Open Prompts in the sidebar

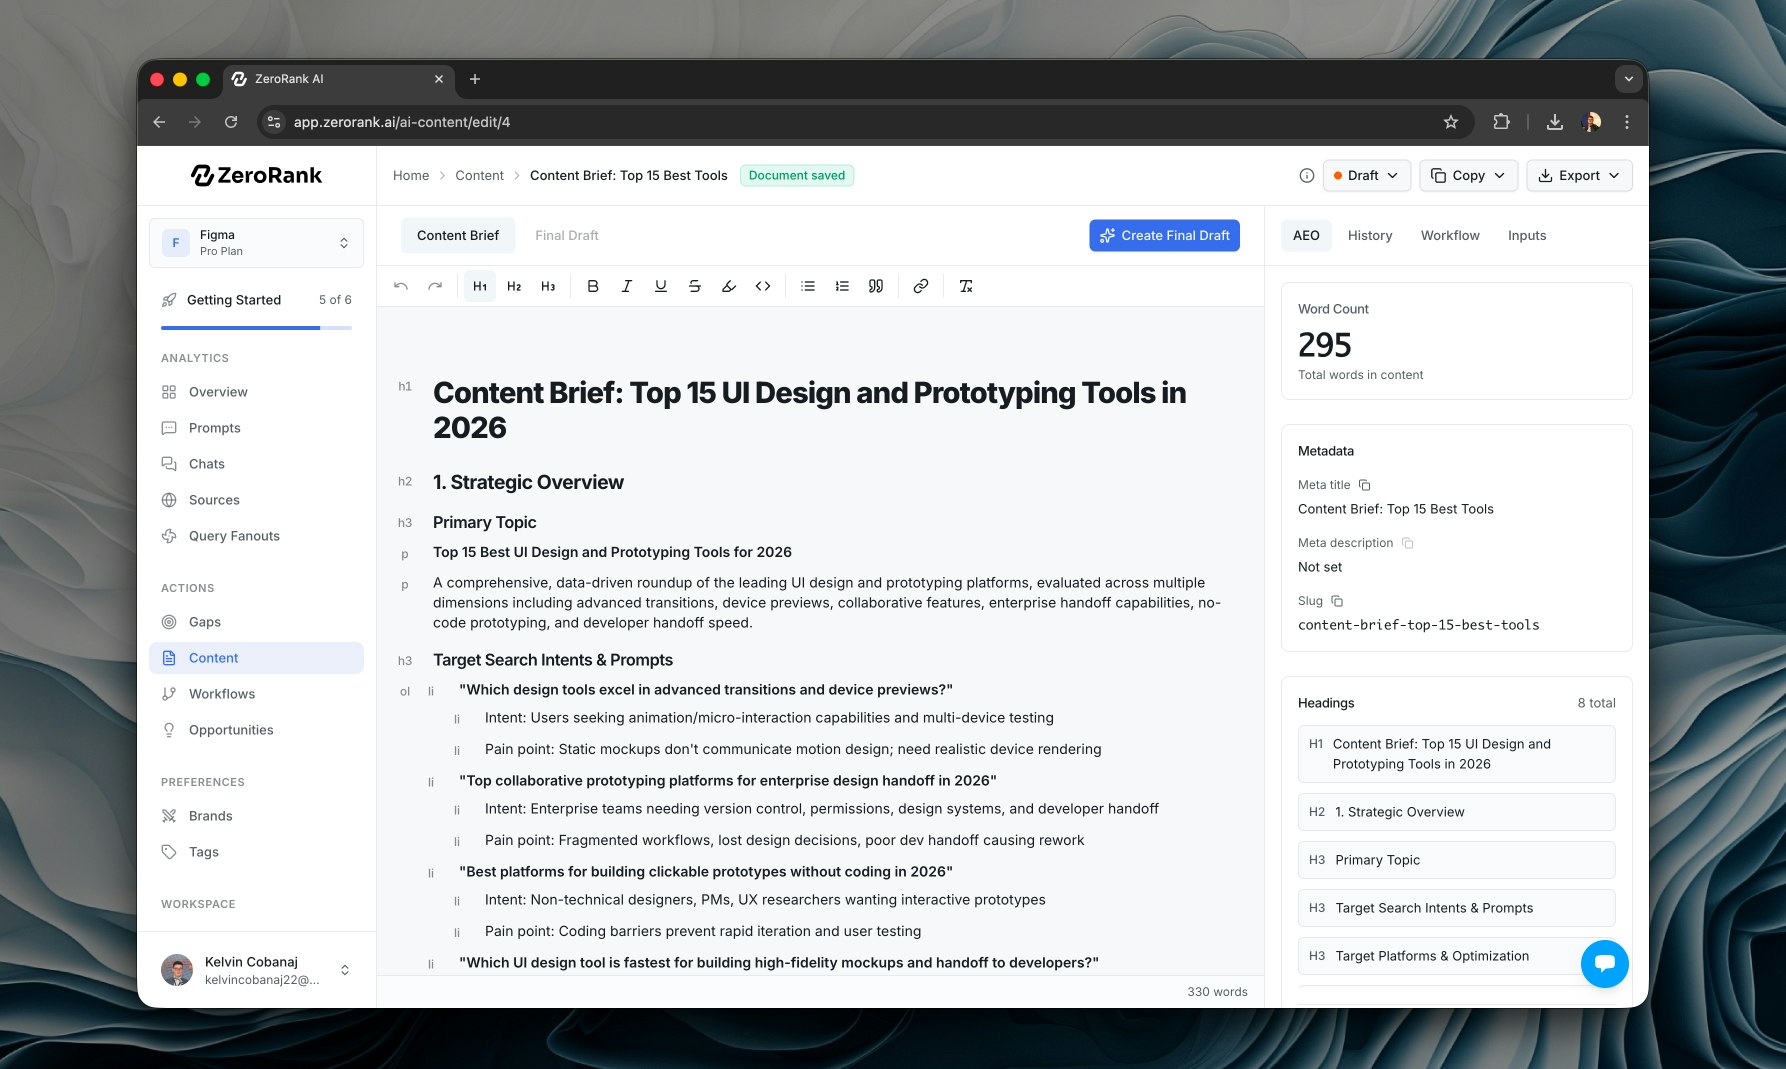click(x=256, y=428)
